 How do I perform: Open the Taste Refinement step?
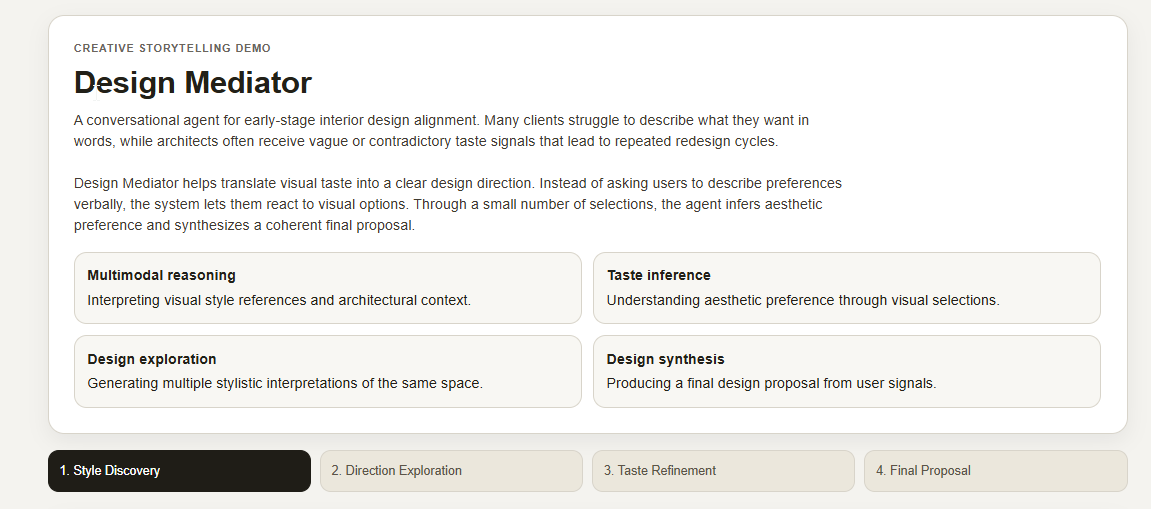point(723,471)
